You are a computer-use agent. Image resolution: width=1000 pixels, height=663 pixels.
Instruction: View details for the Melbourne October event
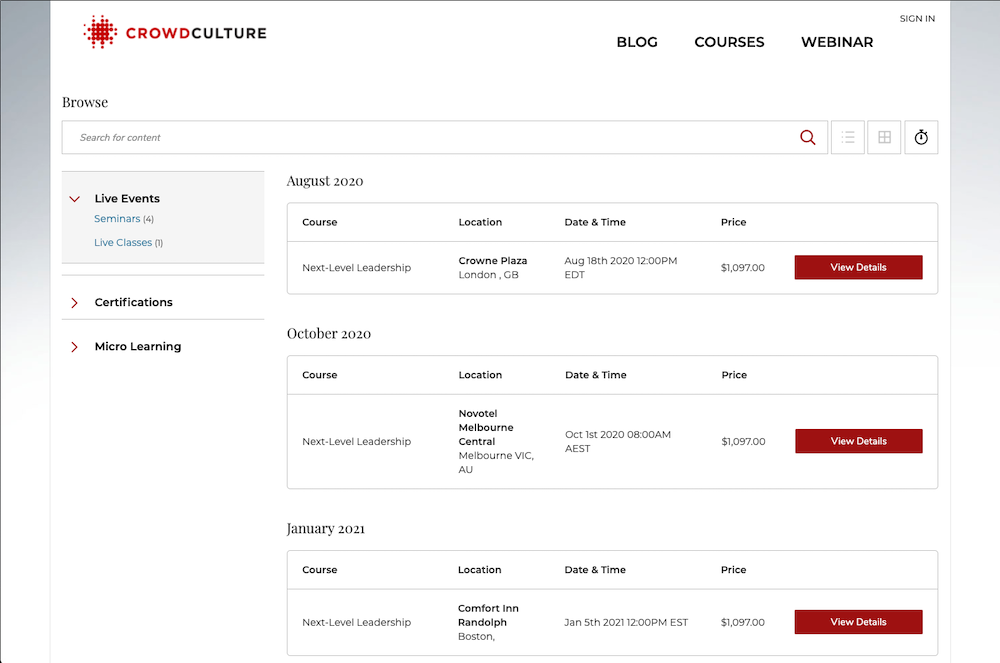(x=858, y=441)
